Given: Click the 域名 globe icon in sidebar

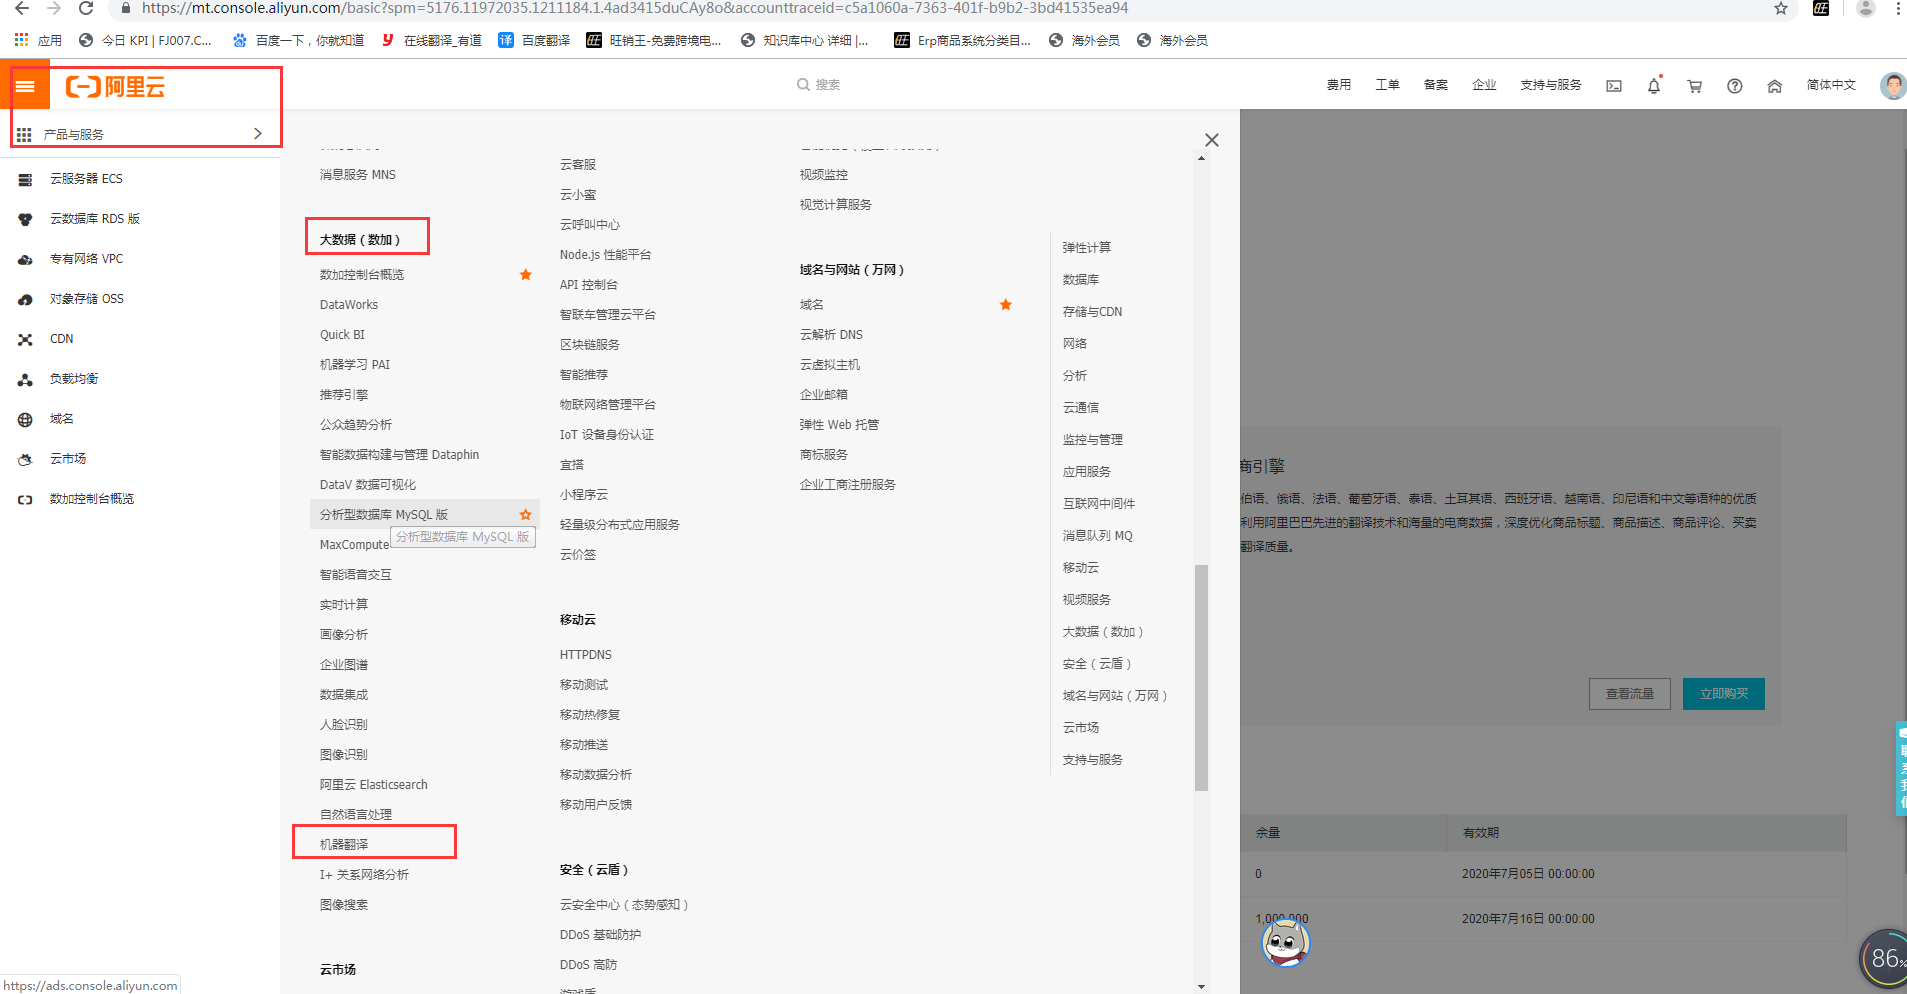Looking at the screenshot, I should [x=26, y=419].
